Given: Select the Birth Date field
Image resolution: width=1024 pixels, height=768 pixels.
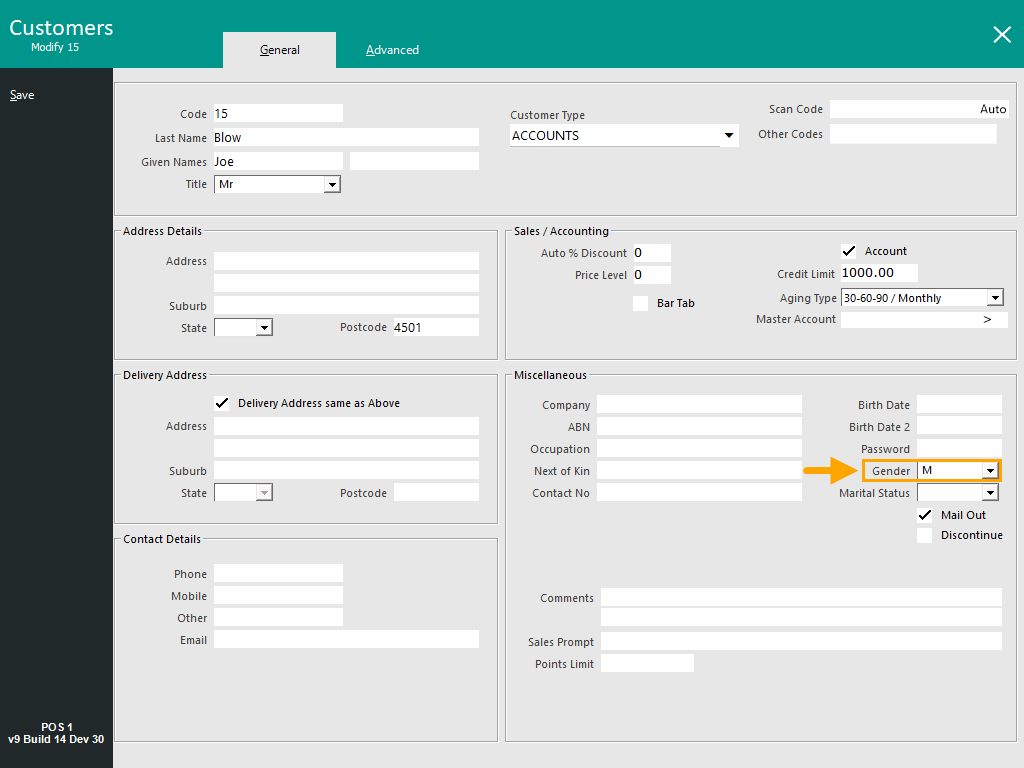Looking at the screenshot, I should [x=959, y=405].
